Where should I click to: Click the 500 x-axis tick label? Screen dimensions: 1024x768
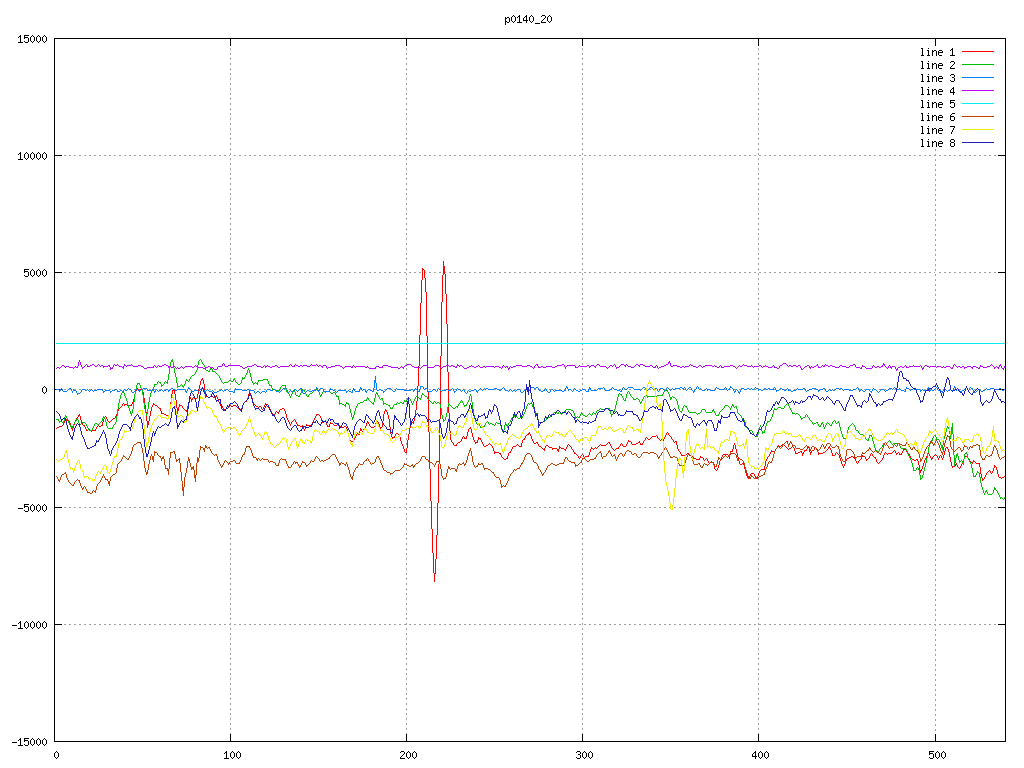click(935, 755)
